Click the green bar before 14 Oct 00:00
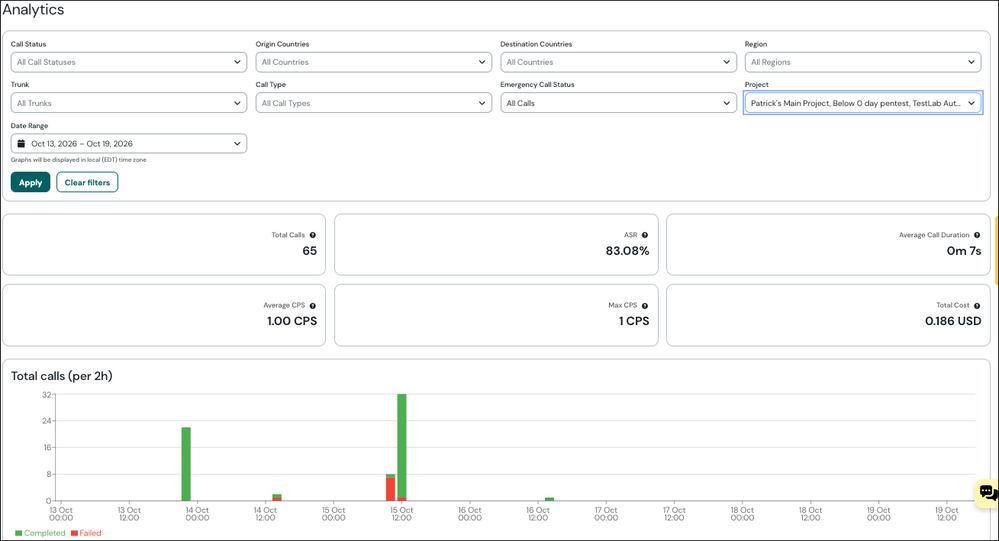Viewport: 999px width, 541px height. point(186,464)
